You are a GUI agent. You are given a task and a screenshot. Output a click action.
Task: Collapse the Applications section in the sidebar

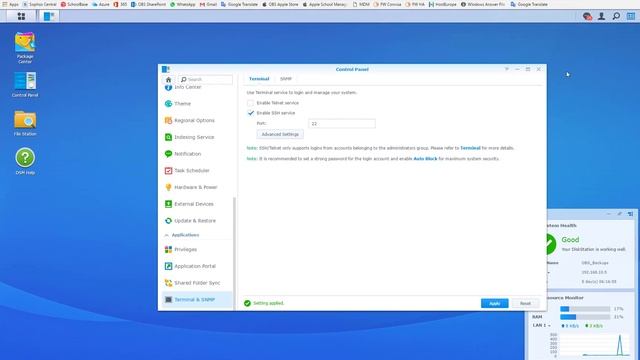coord(166,235)
